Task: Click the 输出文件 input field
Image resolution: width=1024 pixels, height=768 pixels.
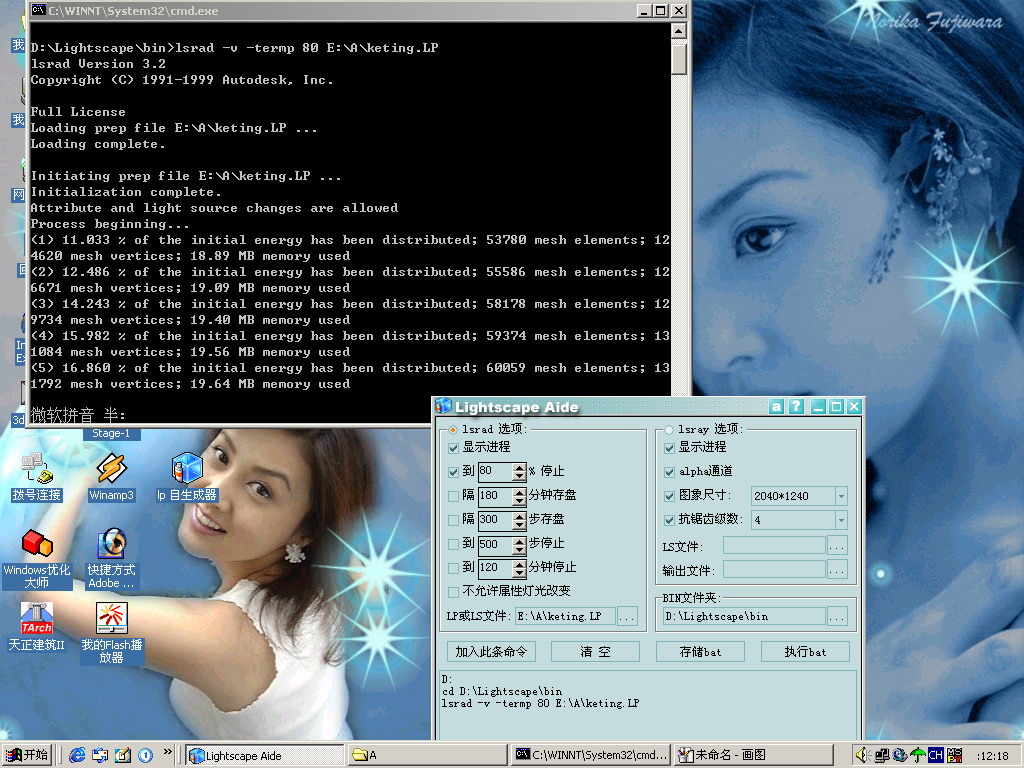Action: [774, 569]
